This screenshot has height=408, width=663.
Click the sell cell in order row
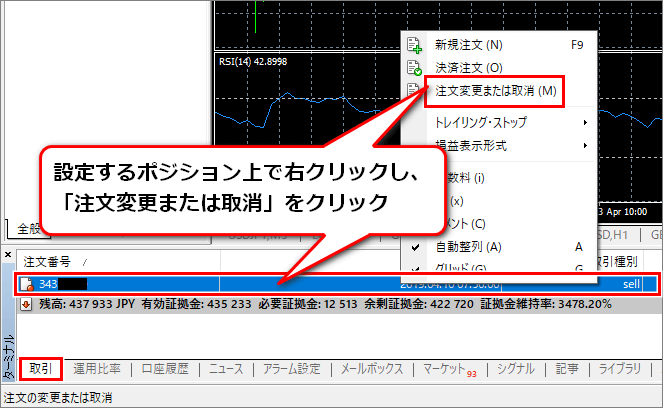[x=632, y=284]
